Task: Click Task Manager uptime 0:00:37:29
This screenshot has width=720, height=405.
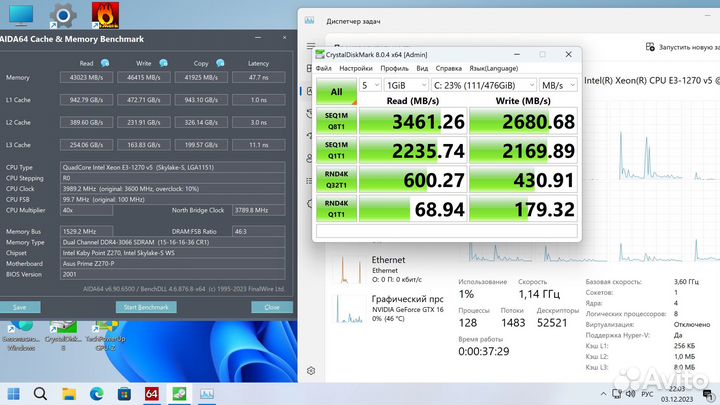Action: [x=484, y=351]
